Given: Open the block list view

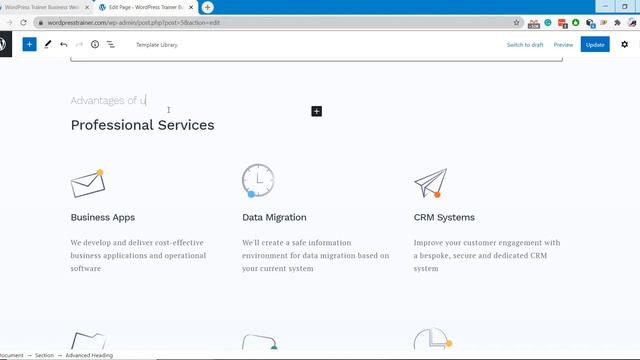Looking at the screenshot, I should (111, 44).
